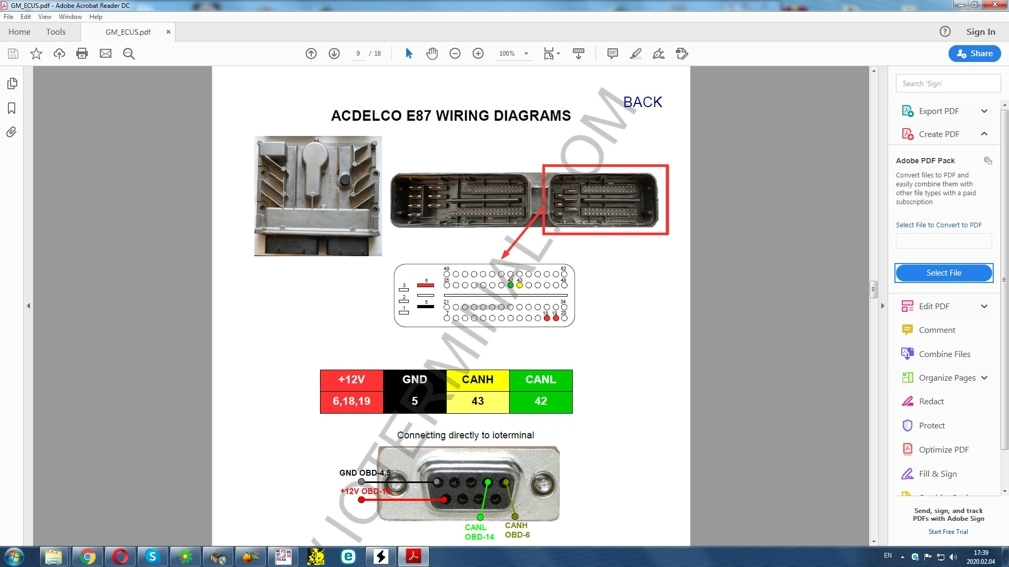The height and width of the screenshot is (567, 1009).
Task: Bookmark the file with the star icon
Action: click(36, 53)
